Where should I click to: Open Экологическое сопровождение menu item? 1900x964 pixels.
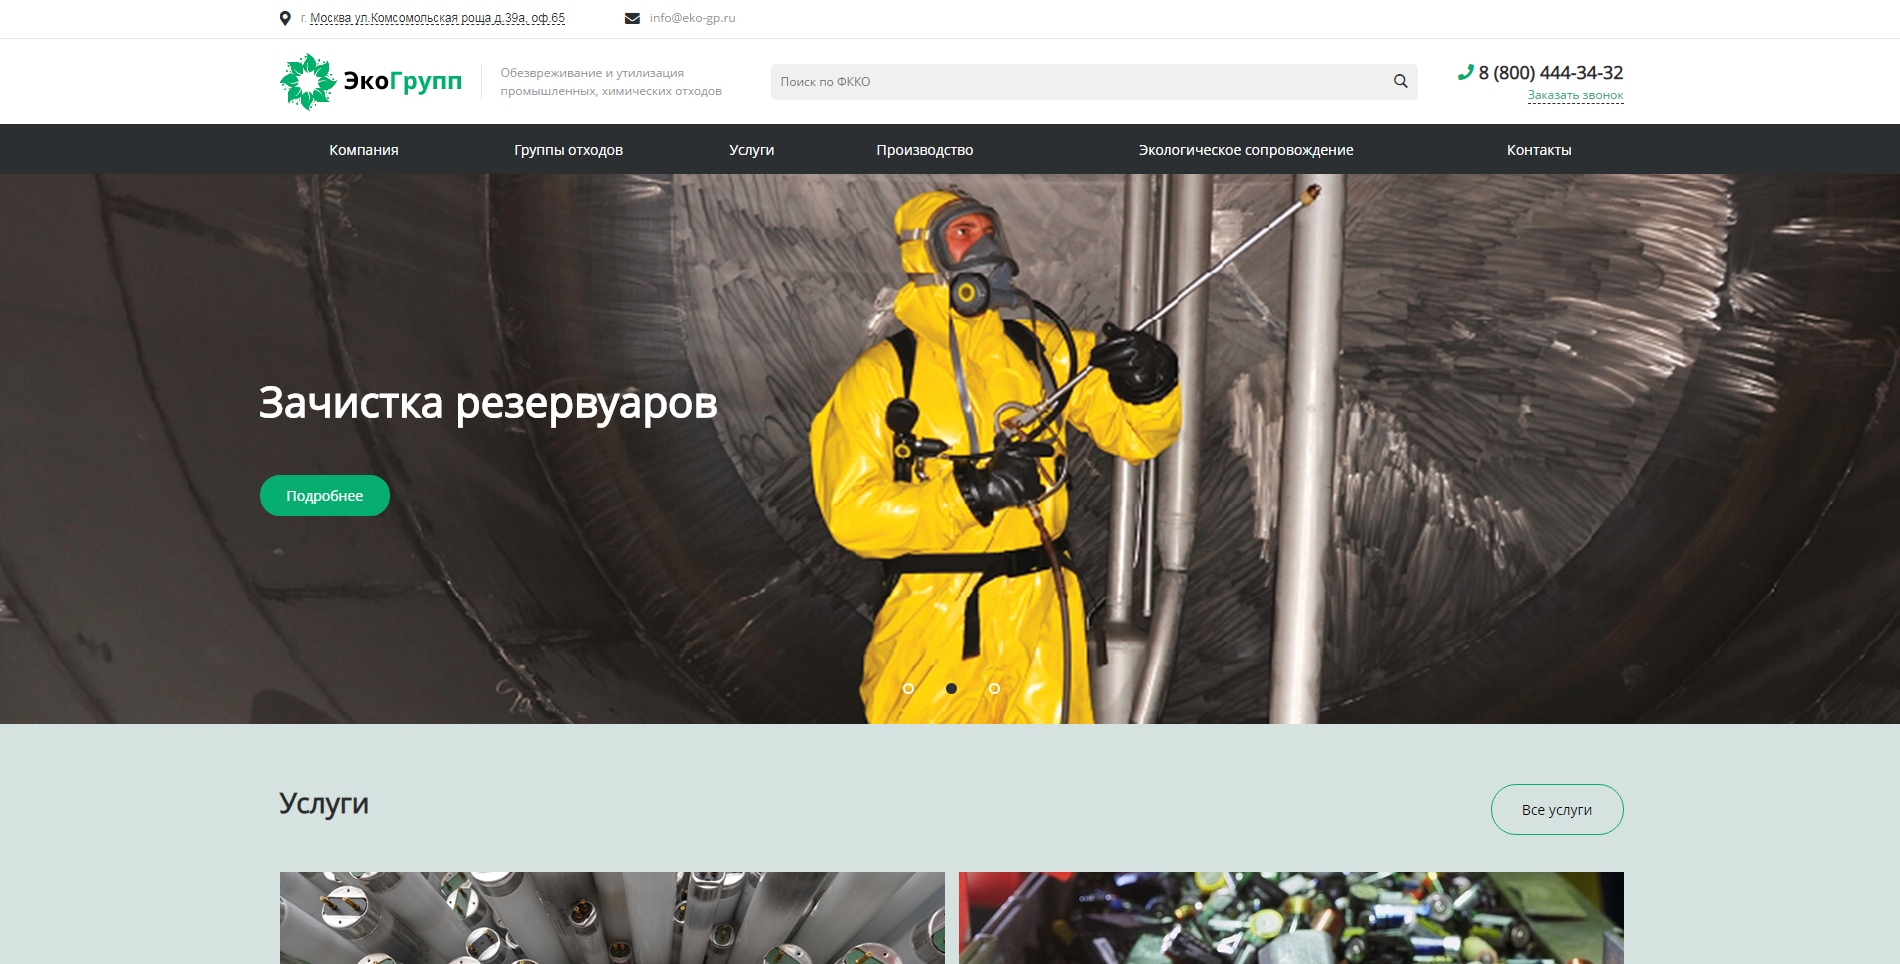click(x=1246, y=150)
